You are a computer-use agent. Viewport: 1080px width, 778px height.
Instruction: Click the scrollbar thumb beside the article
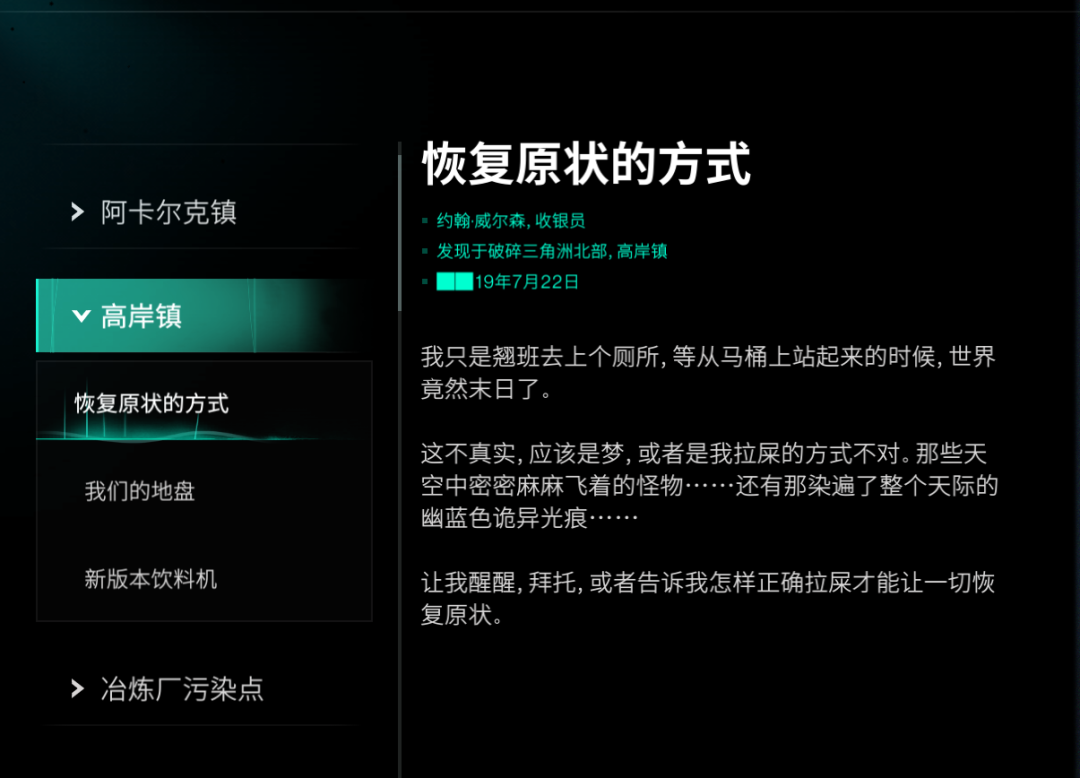(400, 228)
